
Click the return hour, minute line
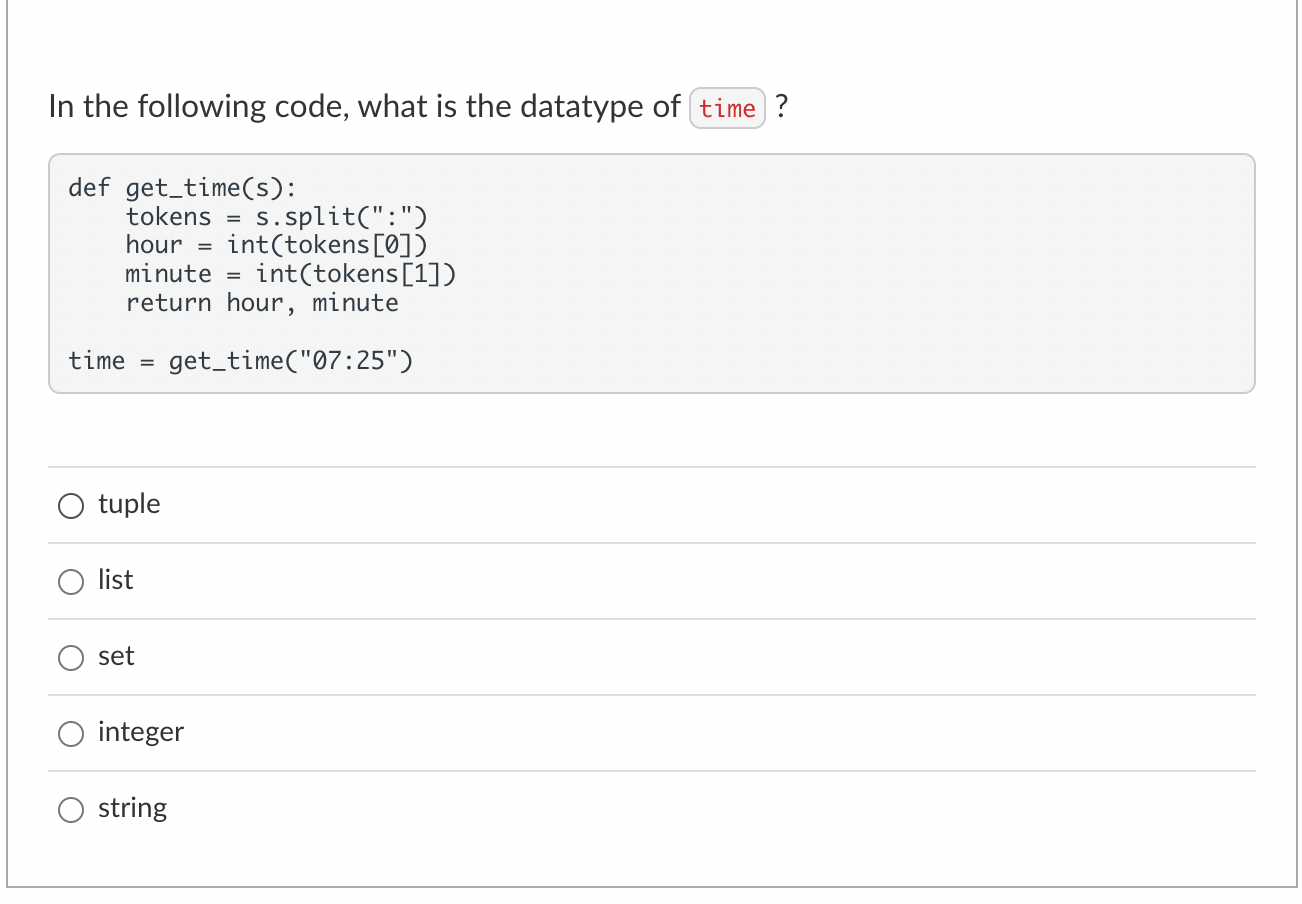coord(261,302)
